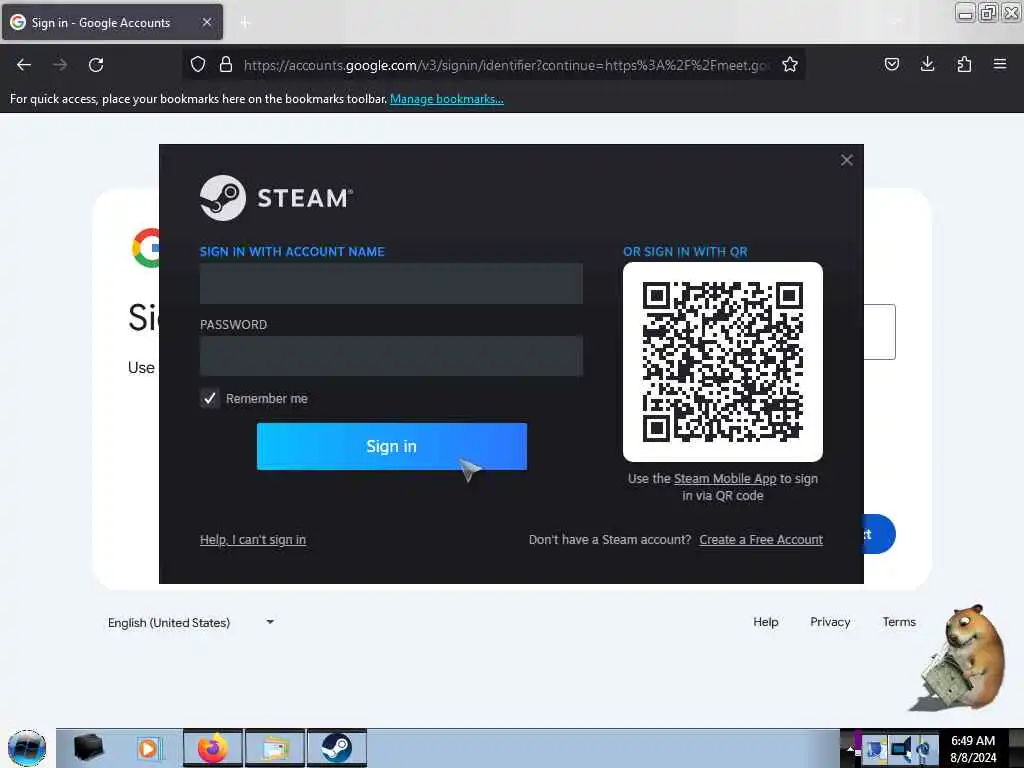Focus the Steam password field
The image size is (1024, 768).
[391, 356]
